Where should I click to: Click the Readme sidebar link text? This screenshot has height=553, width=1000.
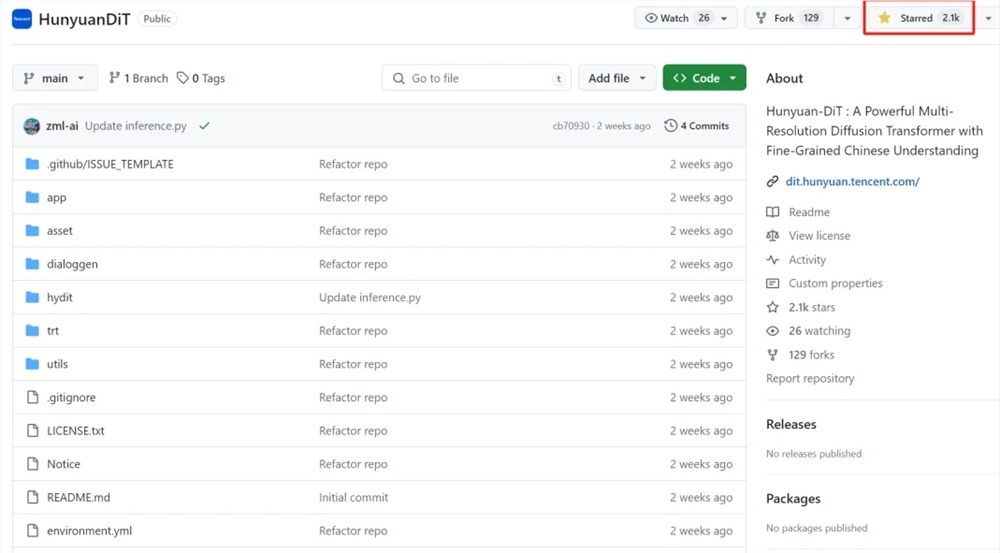click(809, 212)
